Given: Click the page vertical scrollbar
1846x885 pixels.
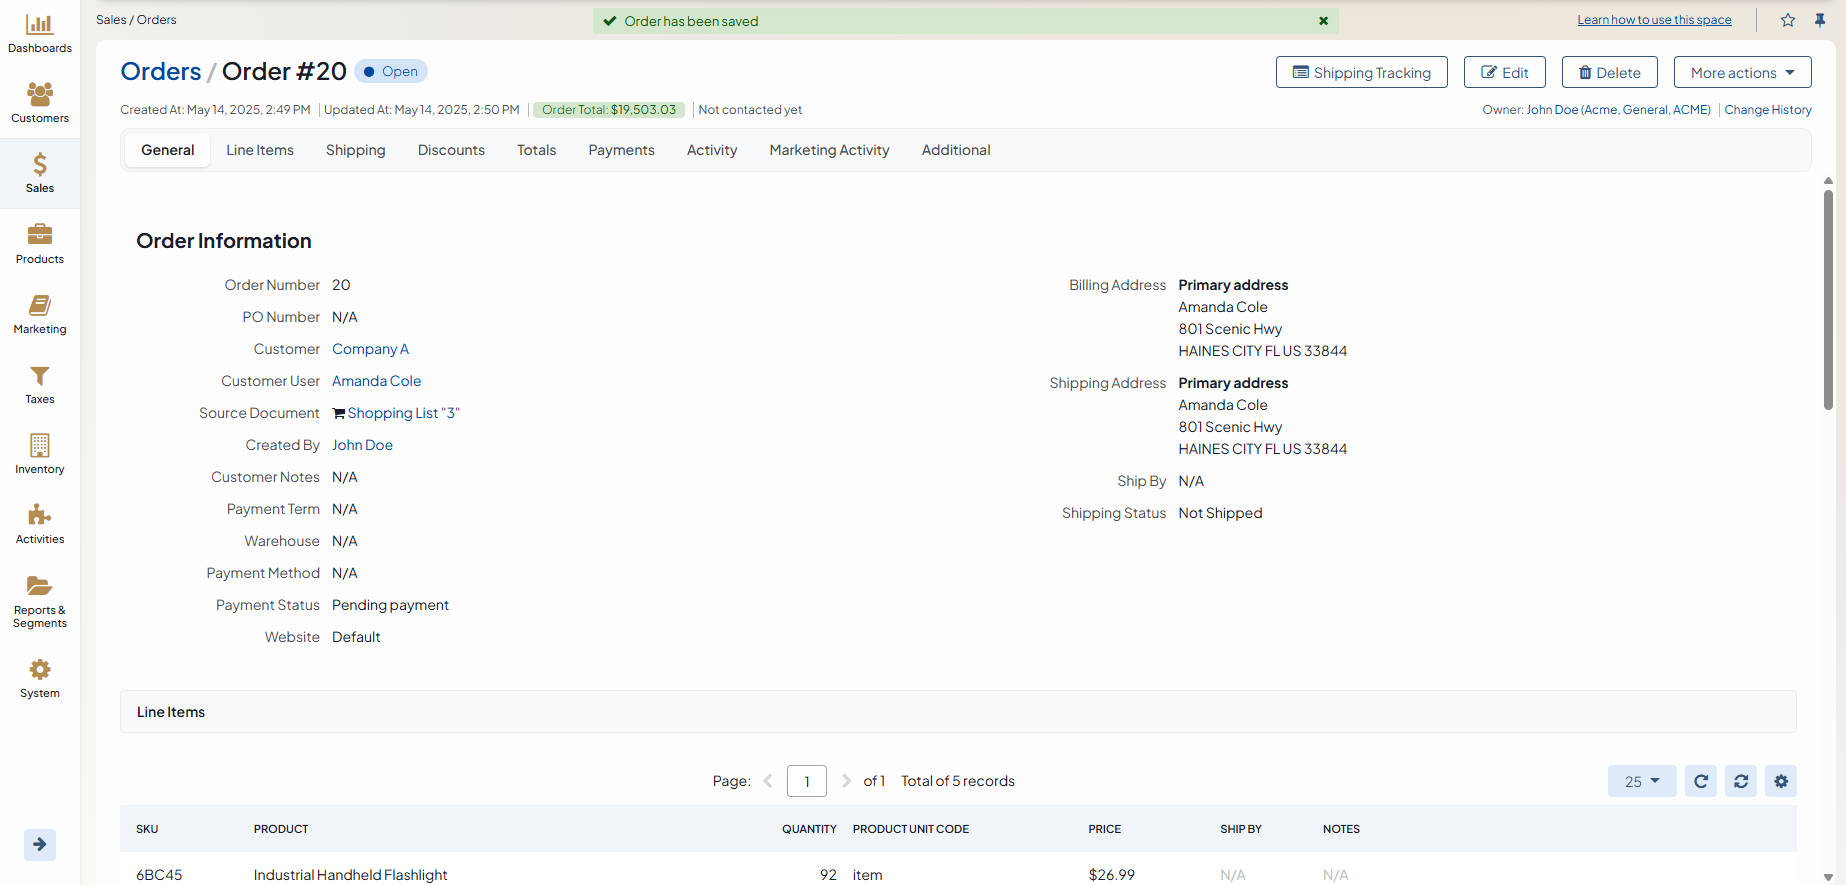Looking at the screenshot, I should point(1828,300).
